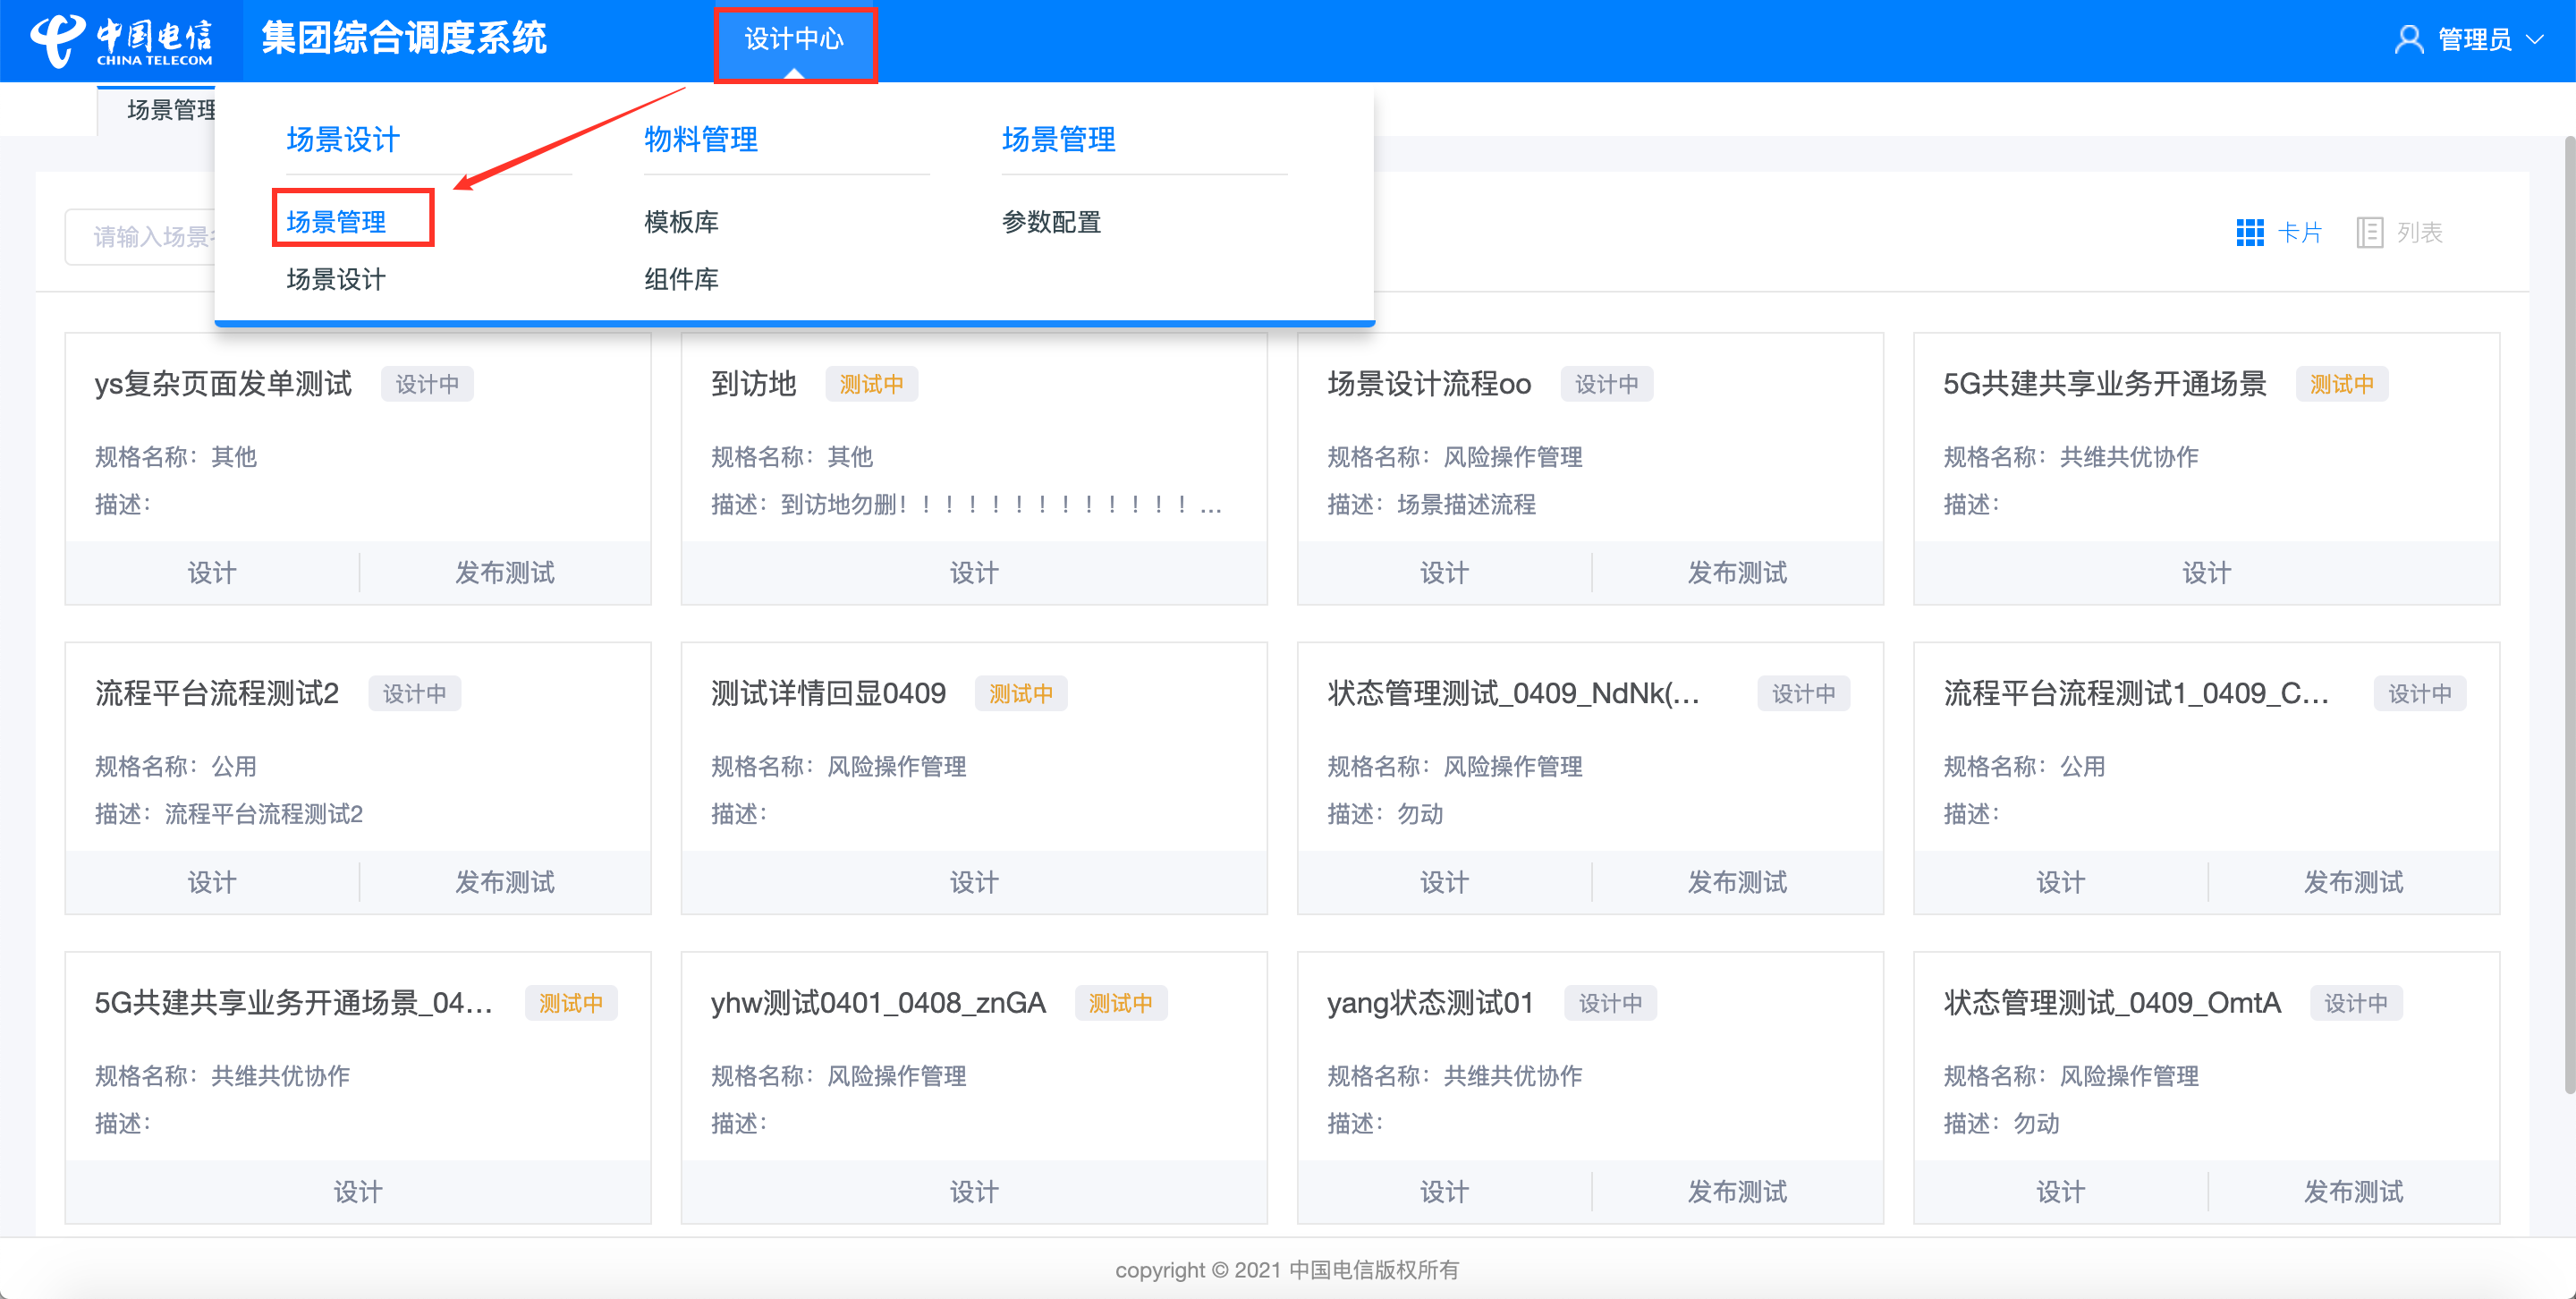Expand the 管理员 dropdown chevron
Screen dimensions: 2576x1299
click(2535, 40)
